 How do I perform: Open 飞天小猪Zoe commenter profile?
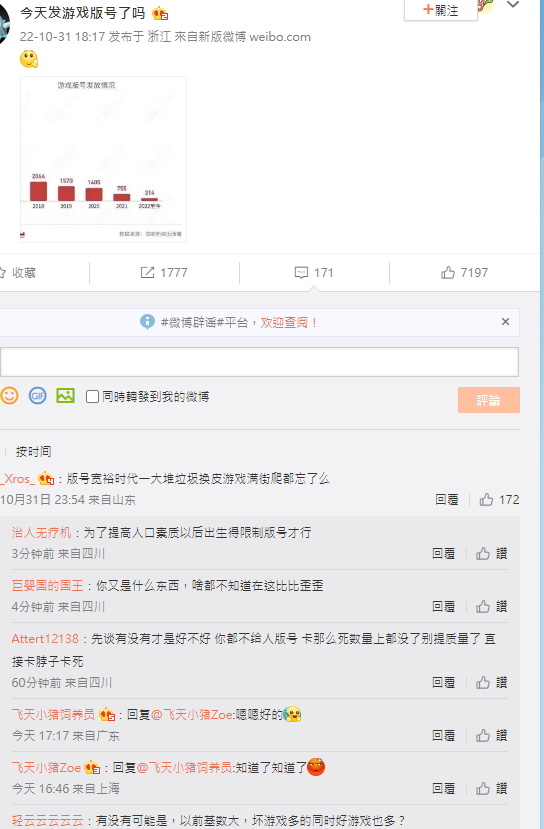46,768
